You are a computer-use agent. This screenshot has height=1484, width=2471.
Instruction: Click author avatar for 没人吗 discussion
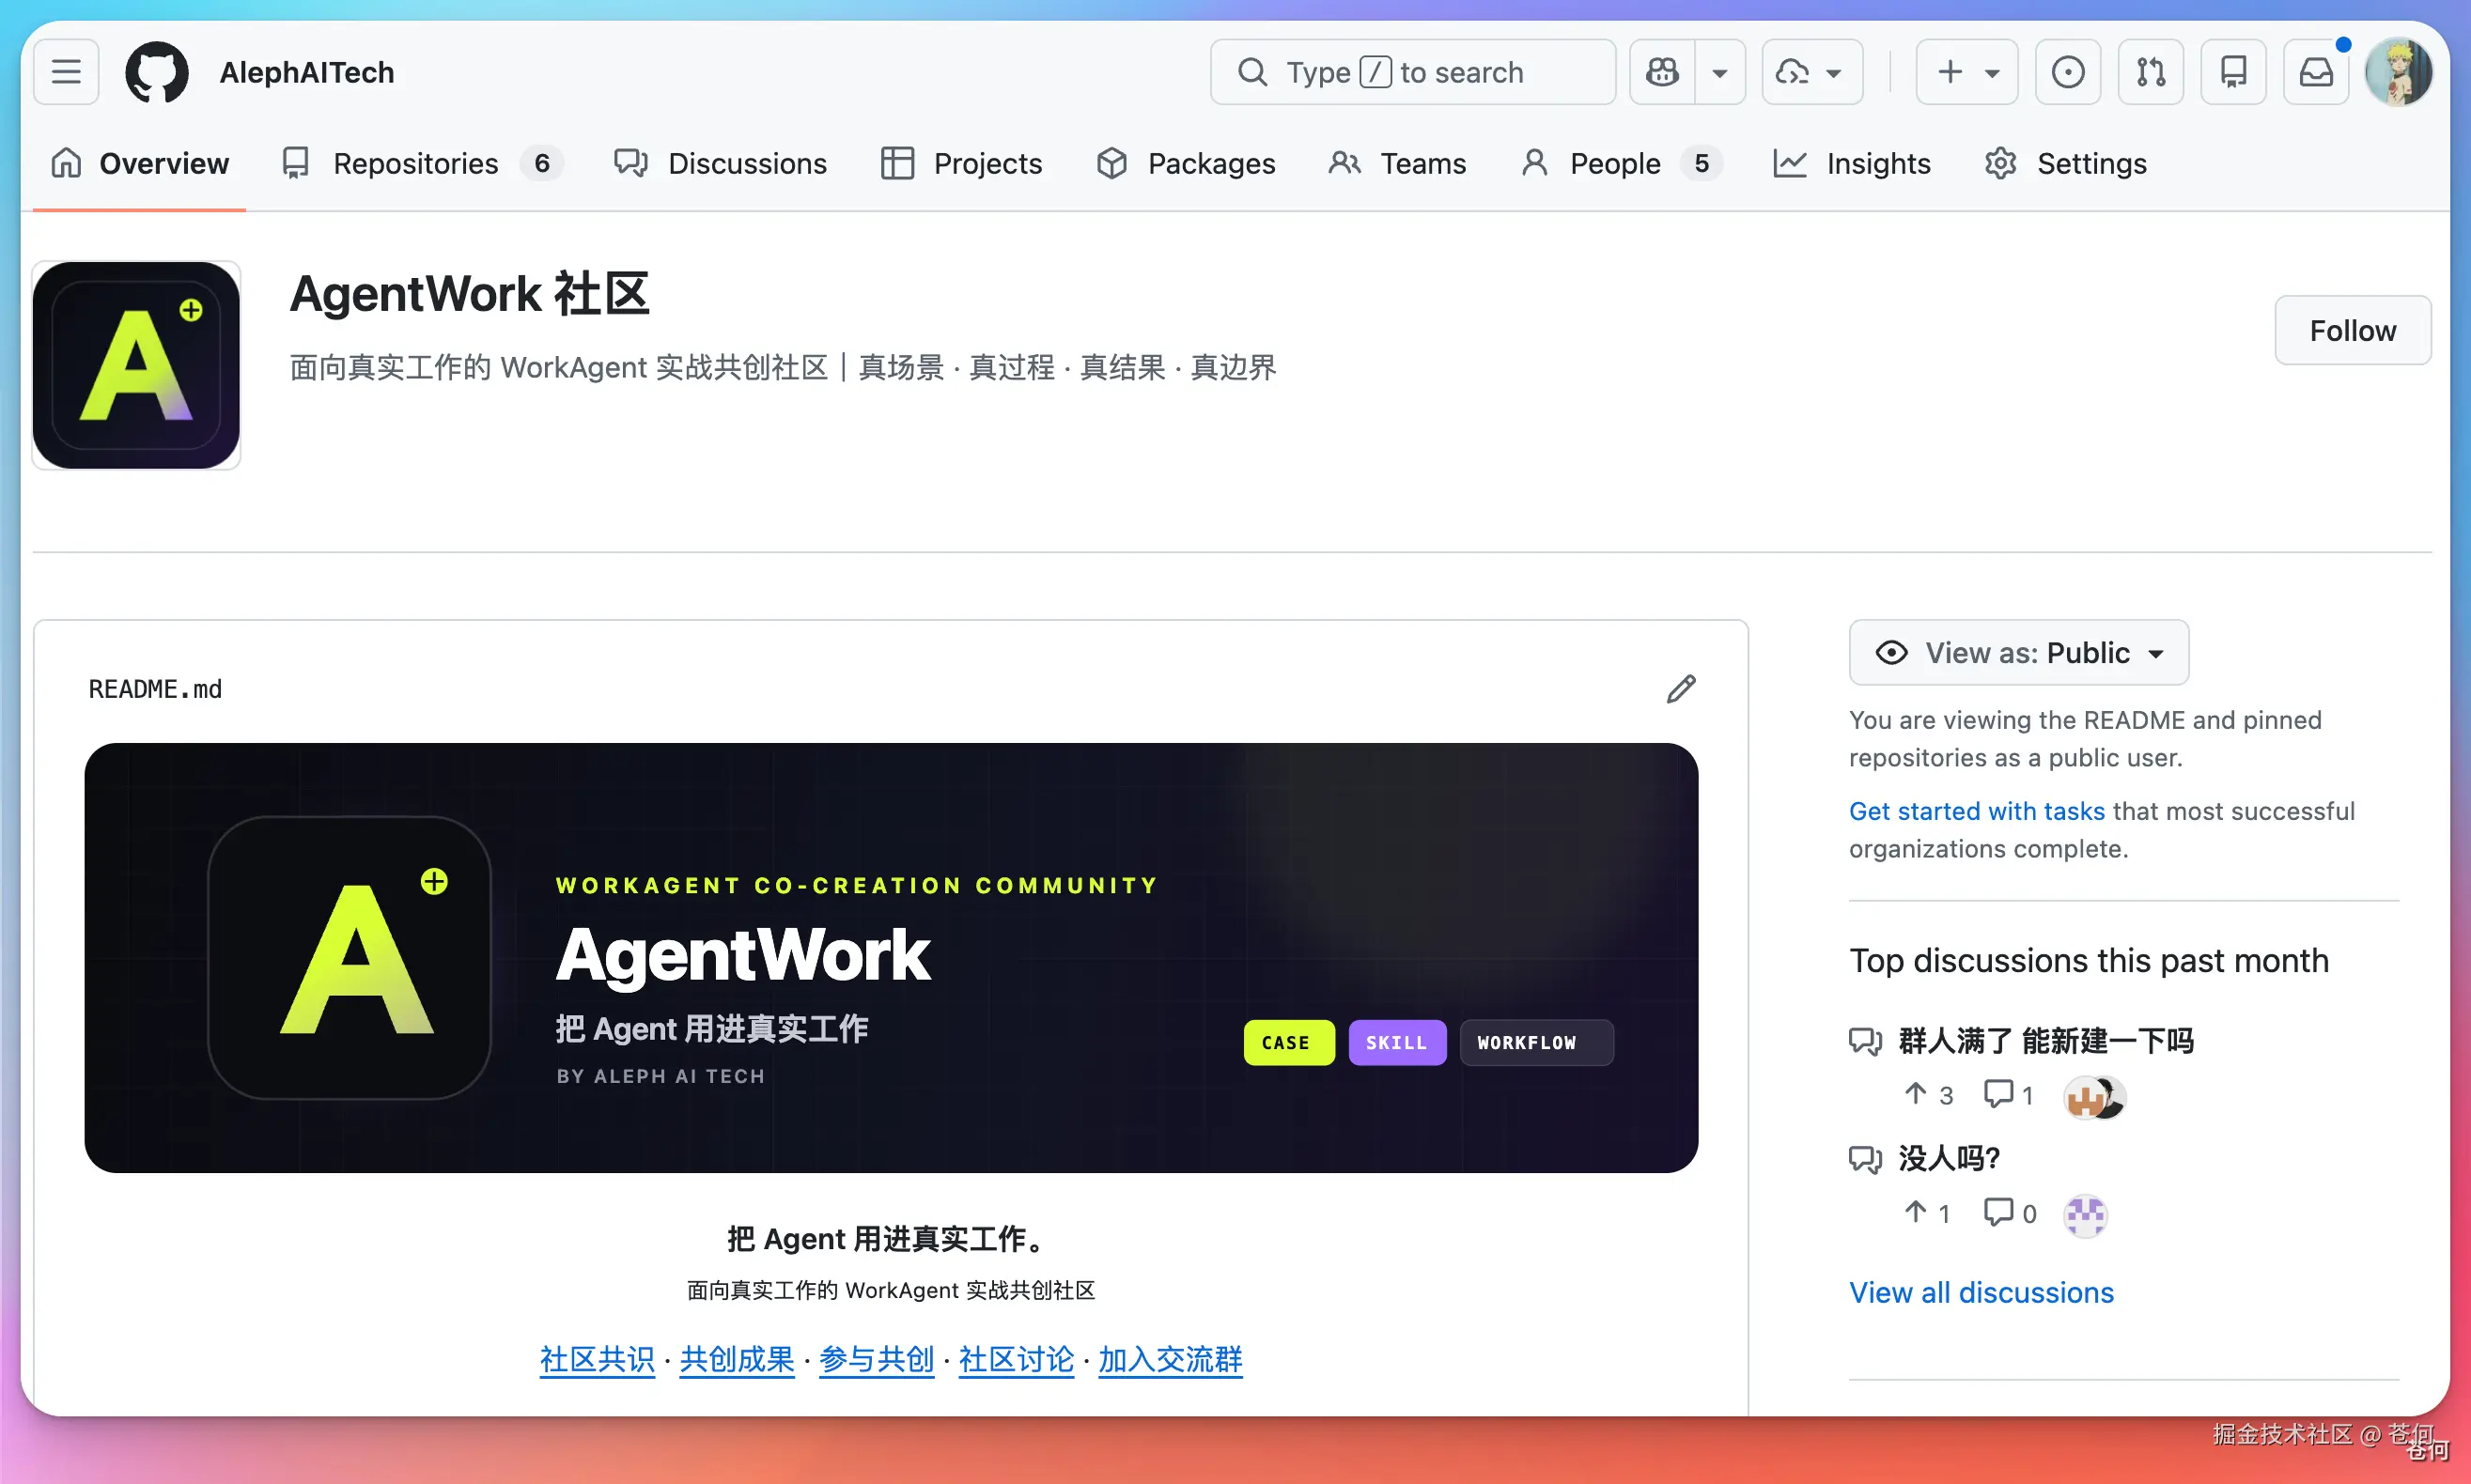[2085, 1214]
